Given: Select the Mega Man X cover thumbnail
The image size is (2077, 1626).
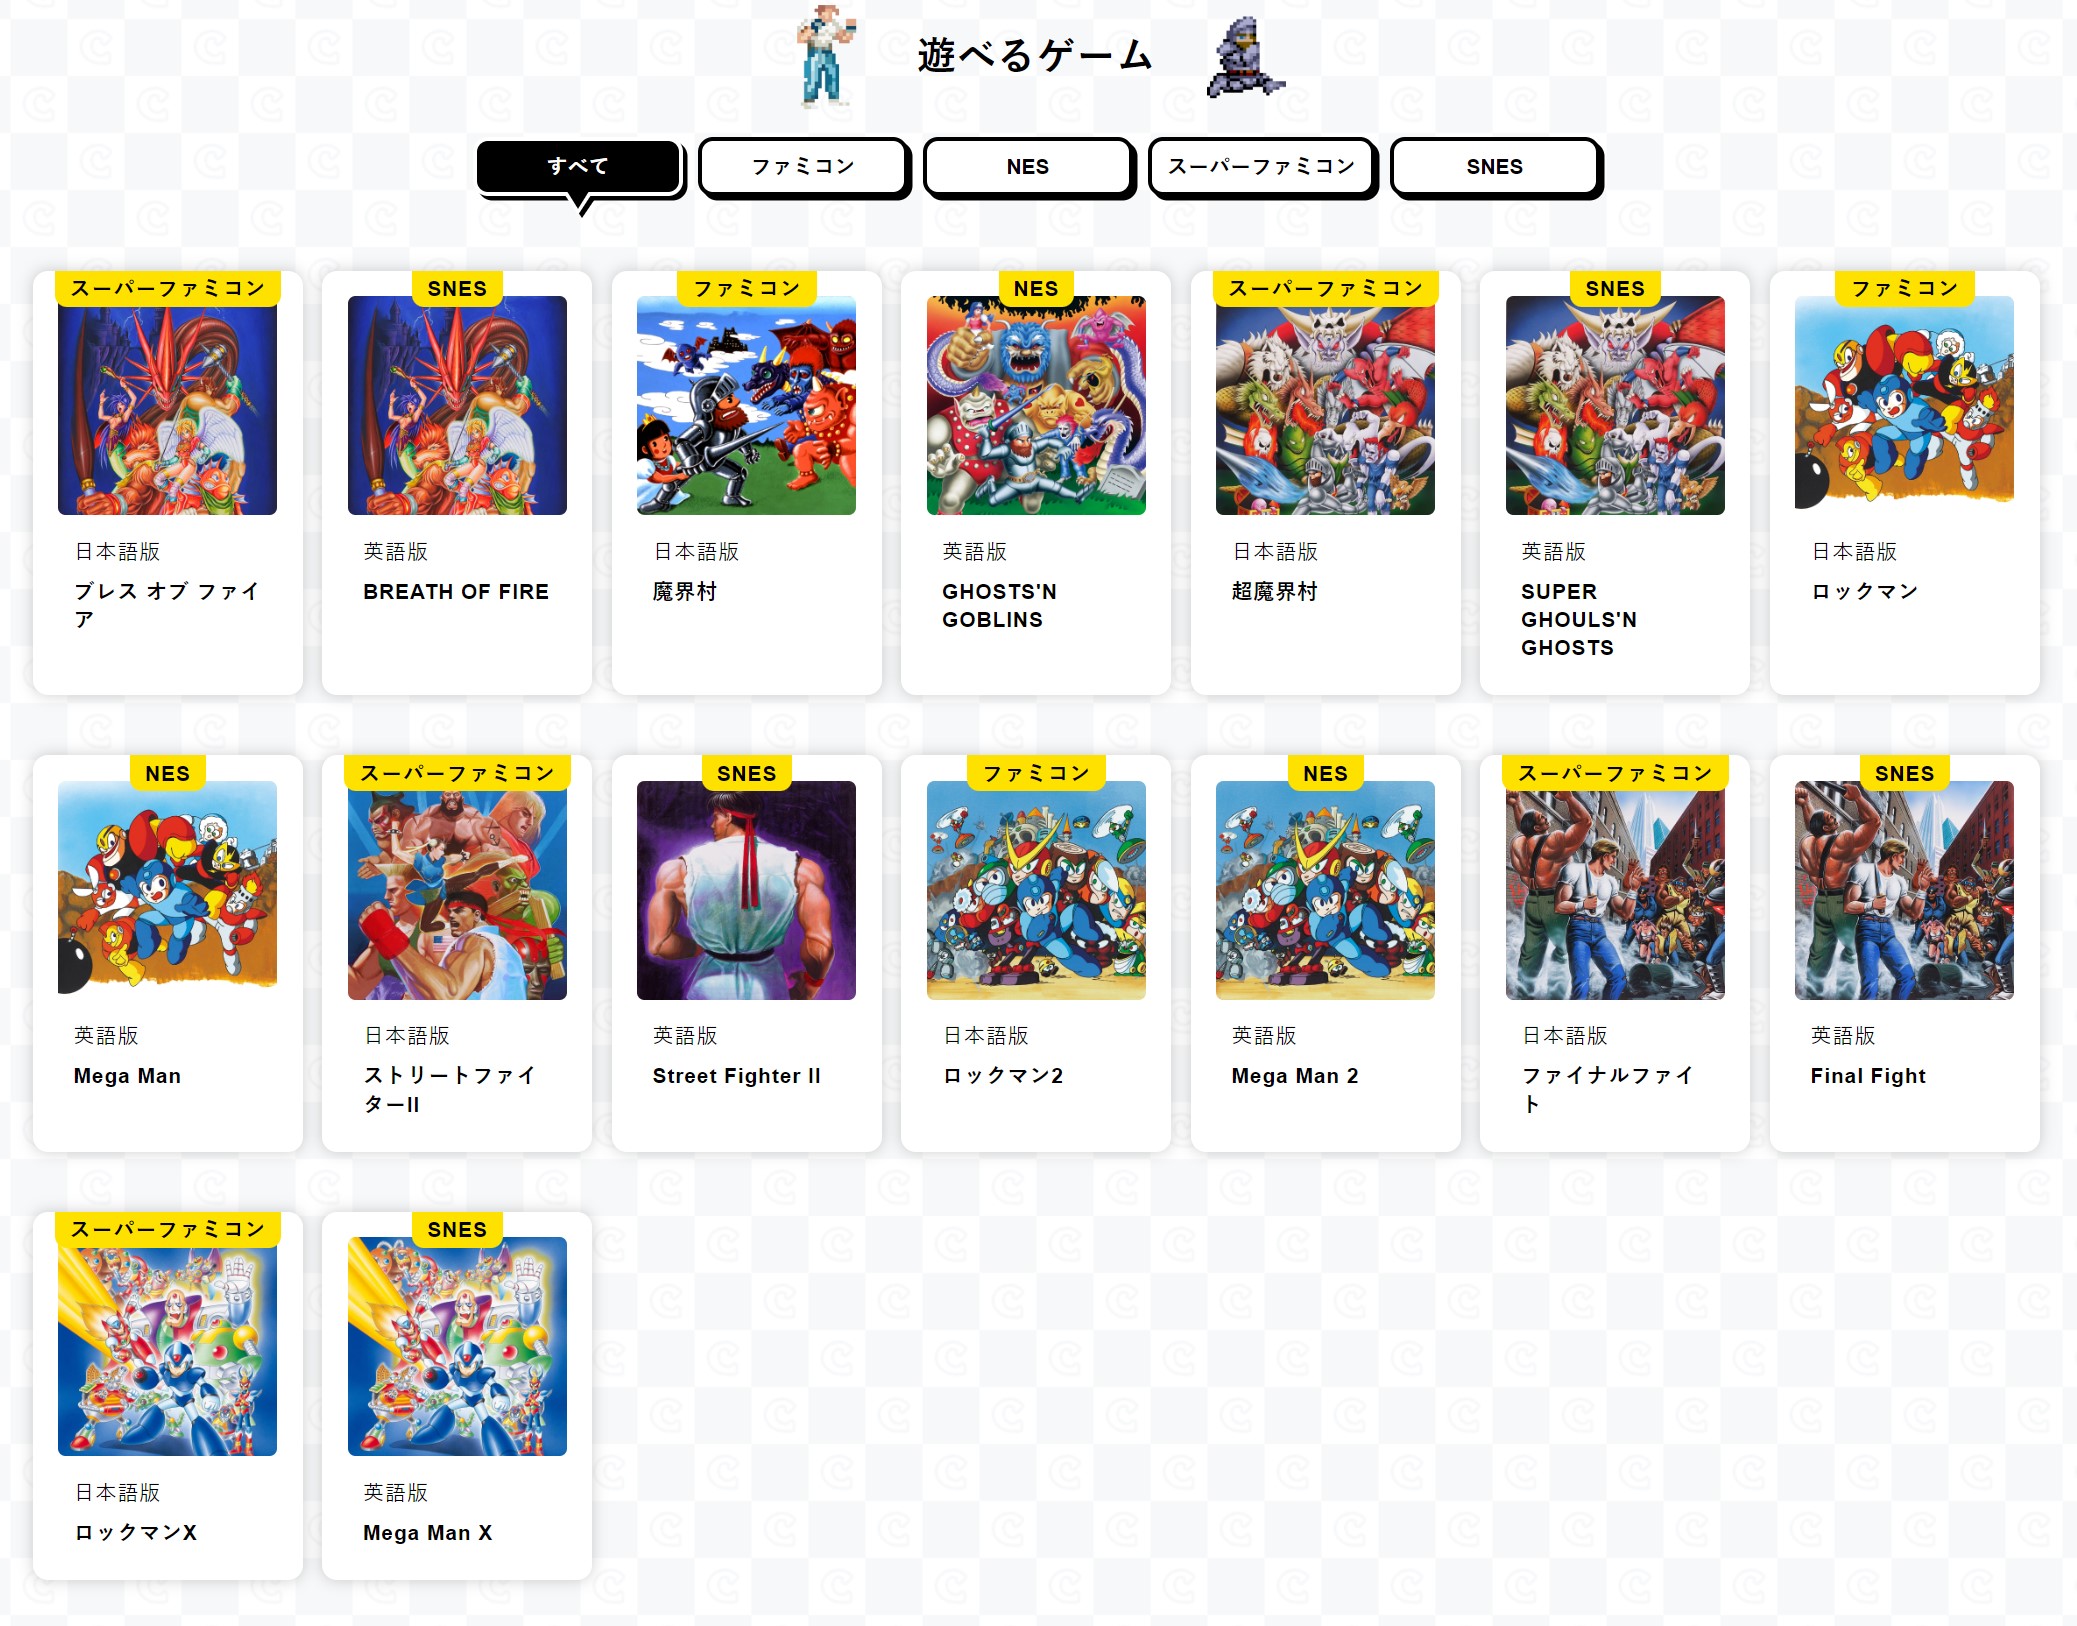Looking at the screenshot, I should coord(457,1346).
